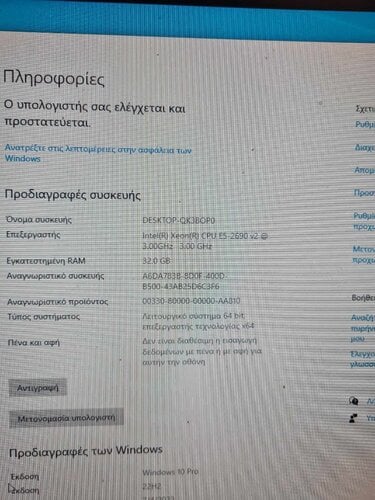Click the product ID 00330-80000-00000-AA810
This screenshot has width=375, height=500.
pyautogui.click(x=191, y=301)
